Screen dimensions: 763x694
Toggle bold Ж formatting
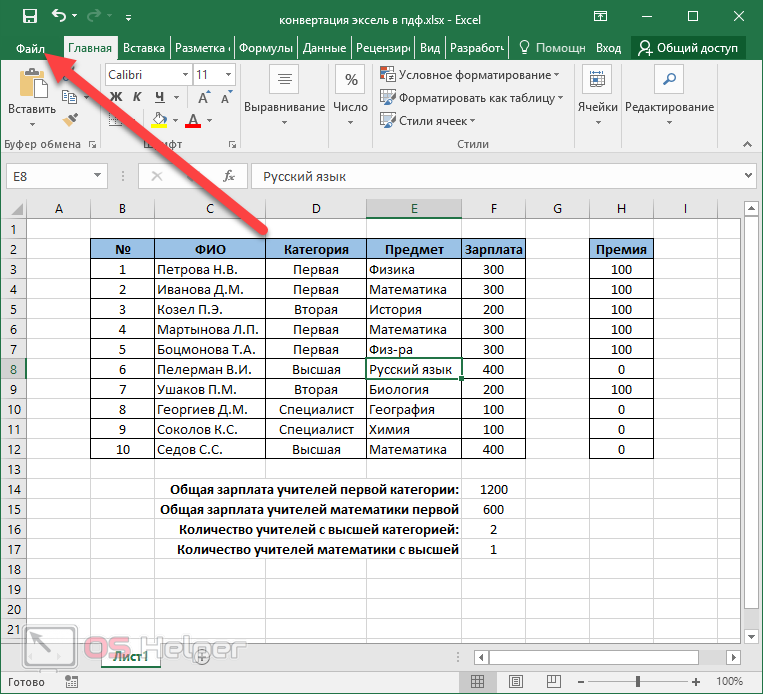pyautogui.click(x=116, y=97)
